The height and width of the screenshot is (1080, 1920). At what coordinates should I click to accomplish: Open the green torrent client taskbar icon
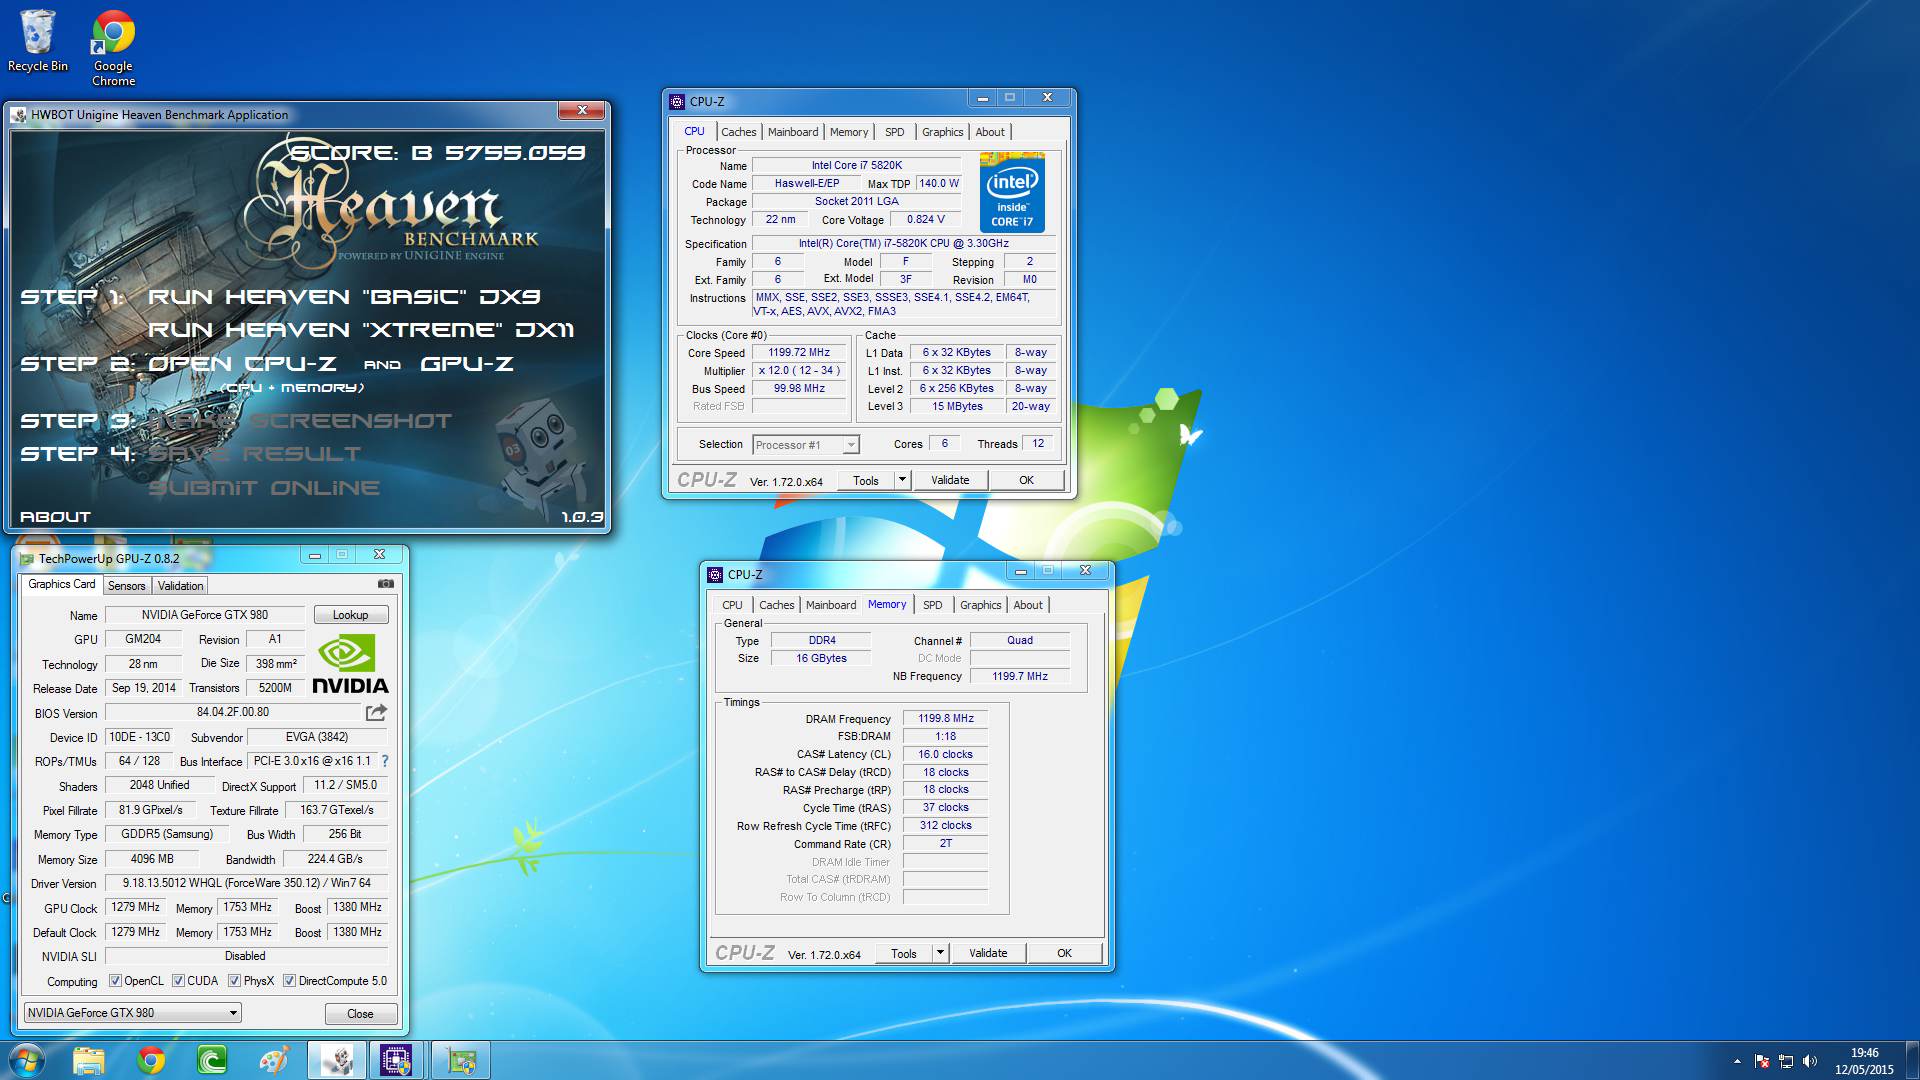[x=212, y=1060]
